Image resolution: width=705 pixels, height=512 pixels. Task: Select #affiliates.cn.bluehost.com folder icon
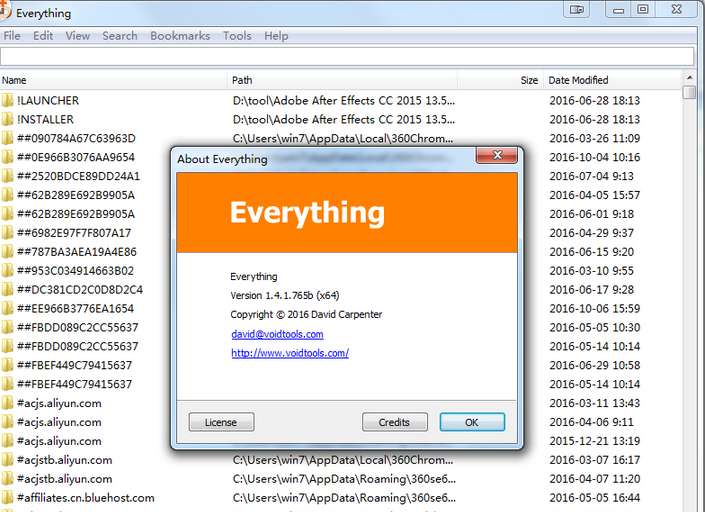pyautogui.click(x=7, y=498)
